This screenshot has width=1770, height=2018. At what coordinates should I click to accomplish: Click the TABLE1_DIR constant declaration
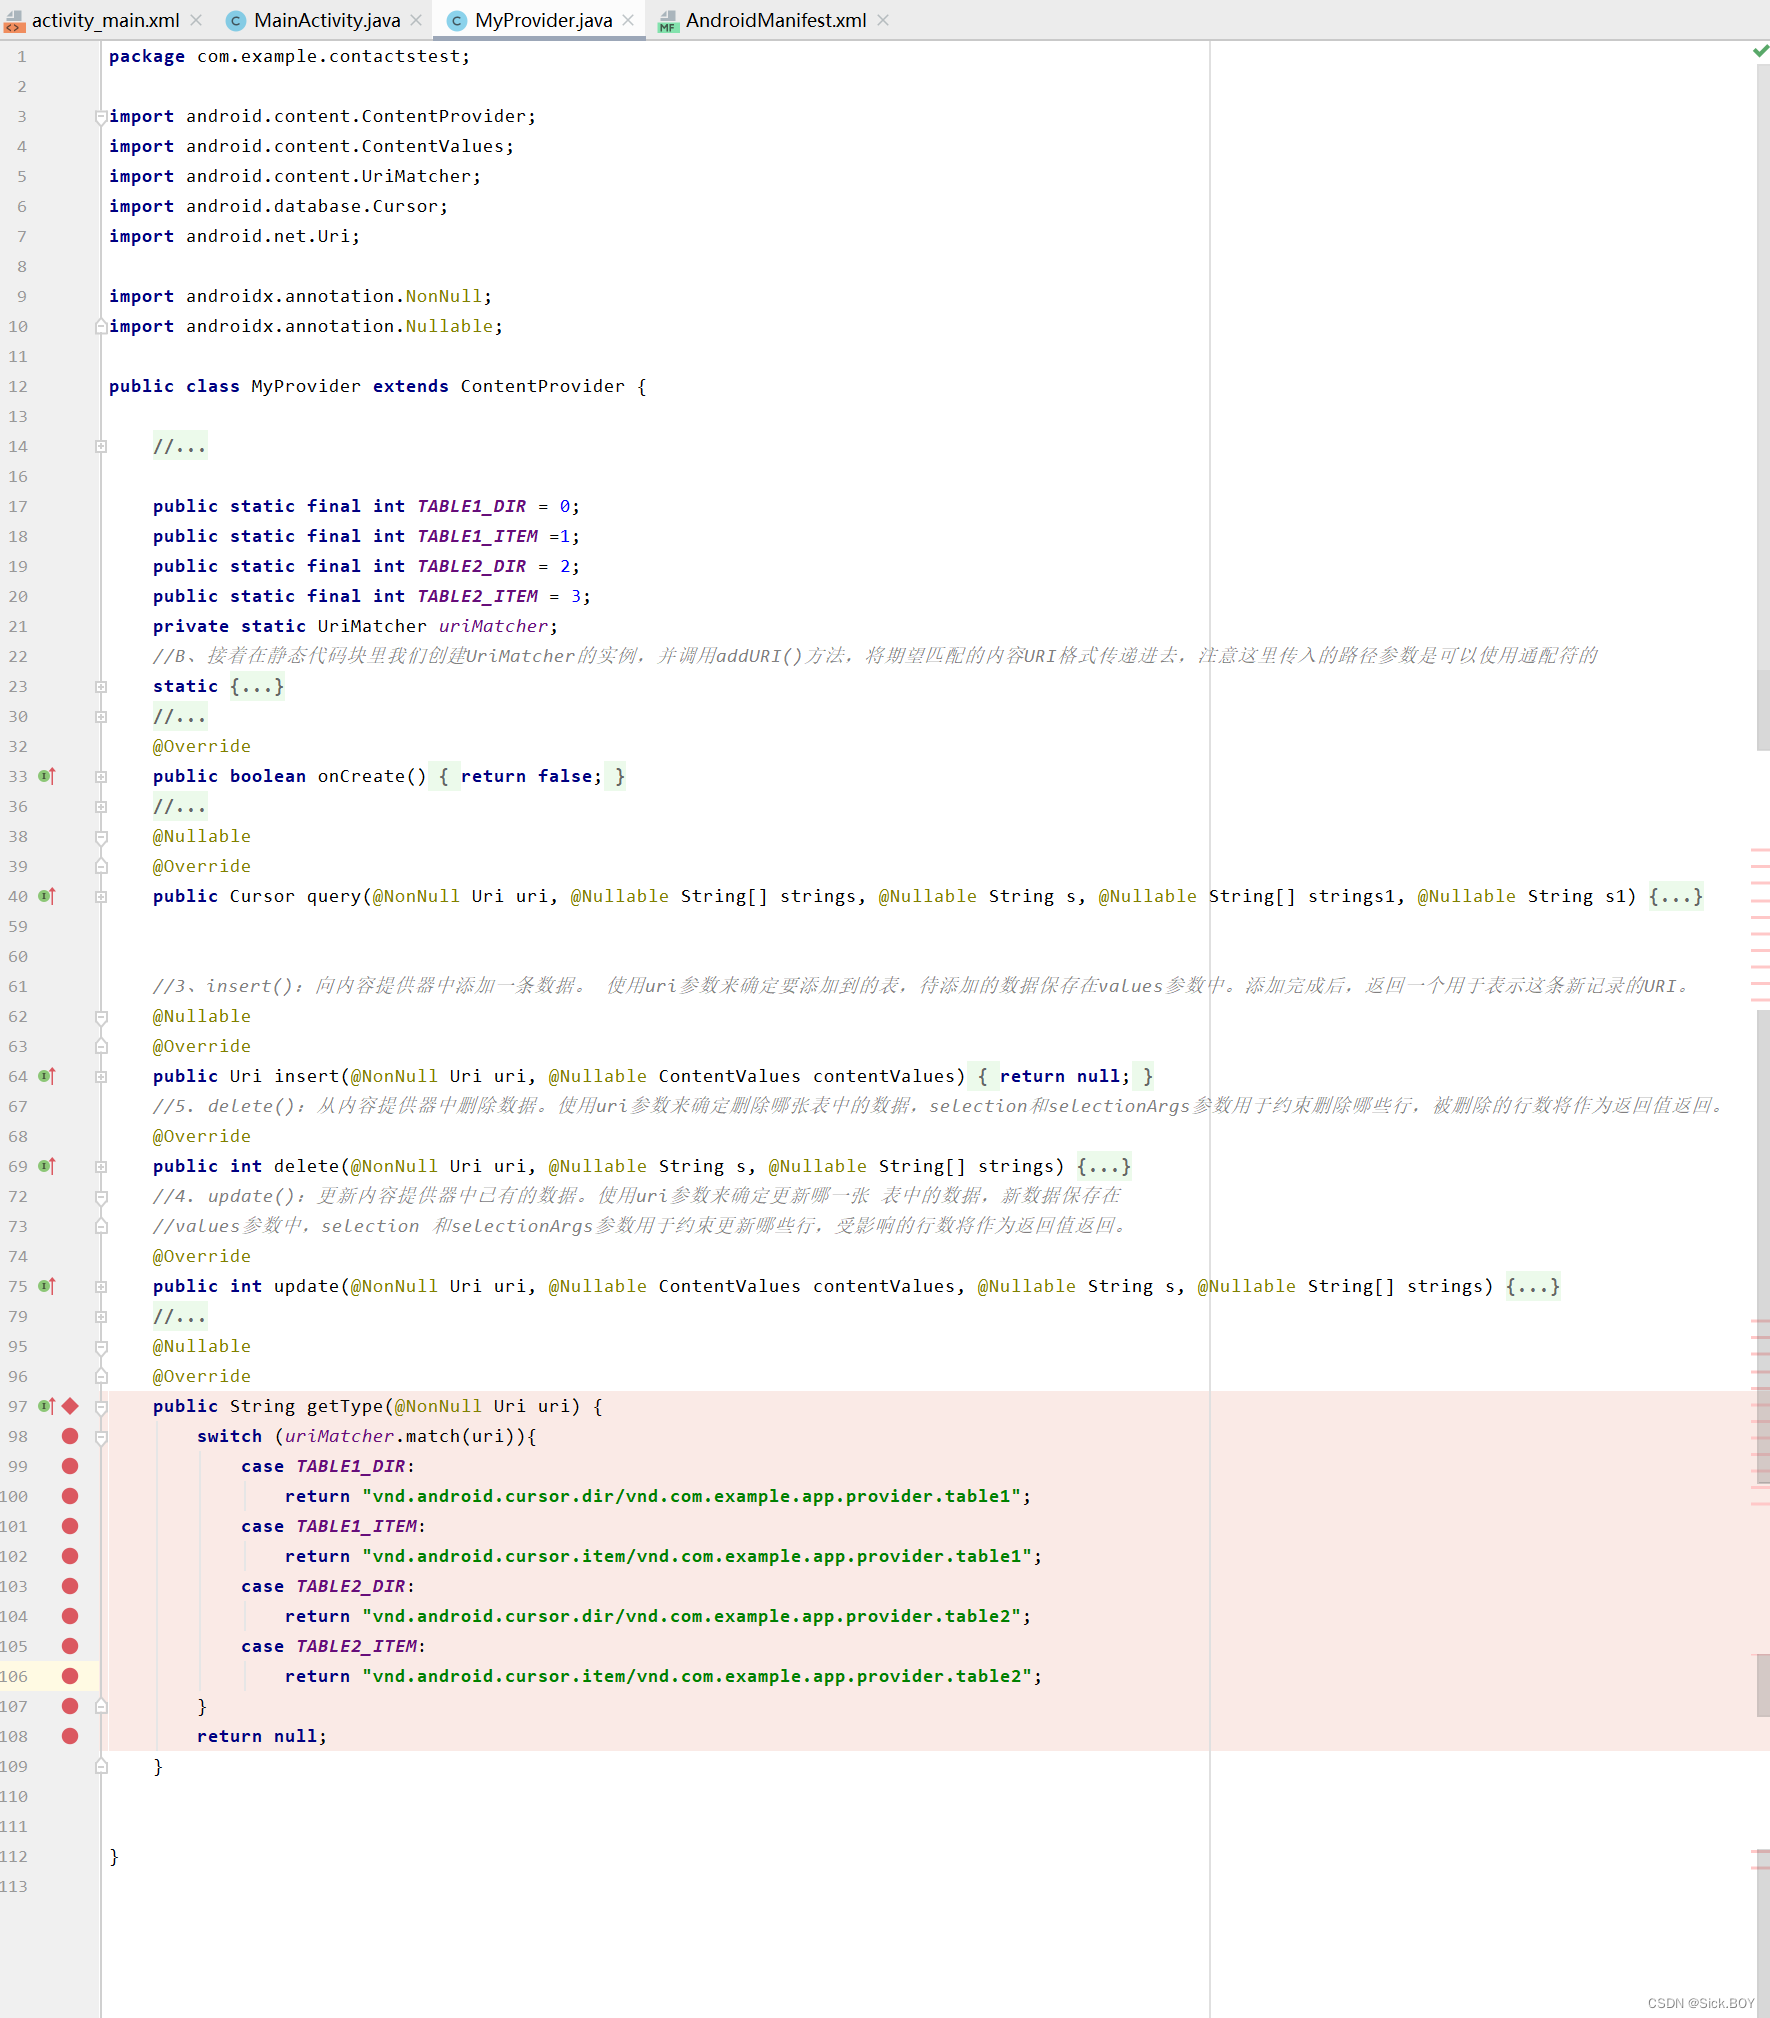coord(471,506)
